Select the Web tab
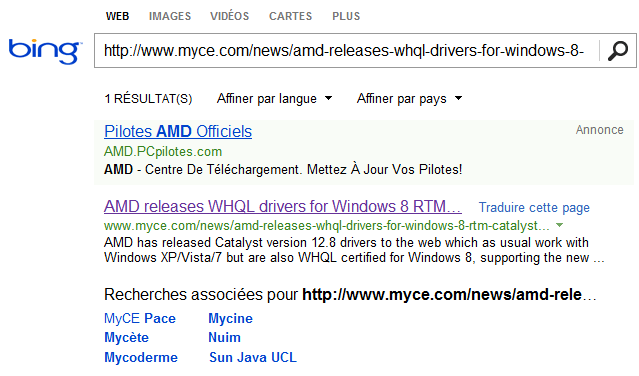The height and width of the screenshot is (376, 639). (117, 16)
